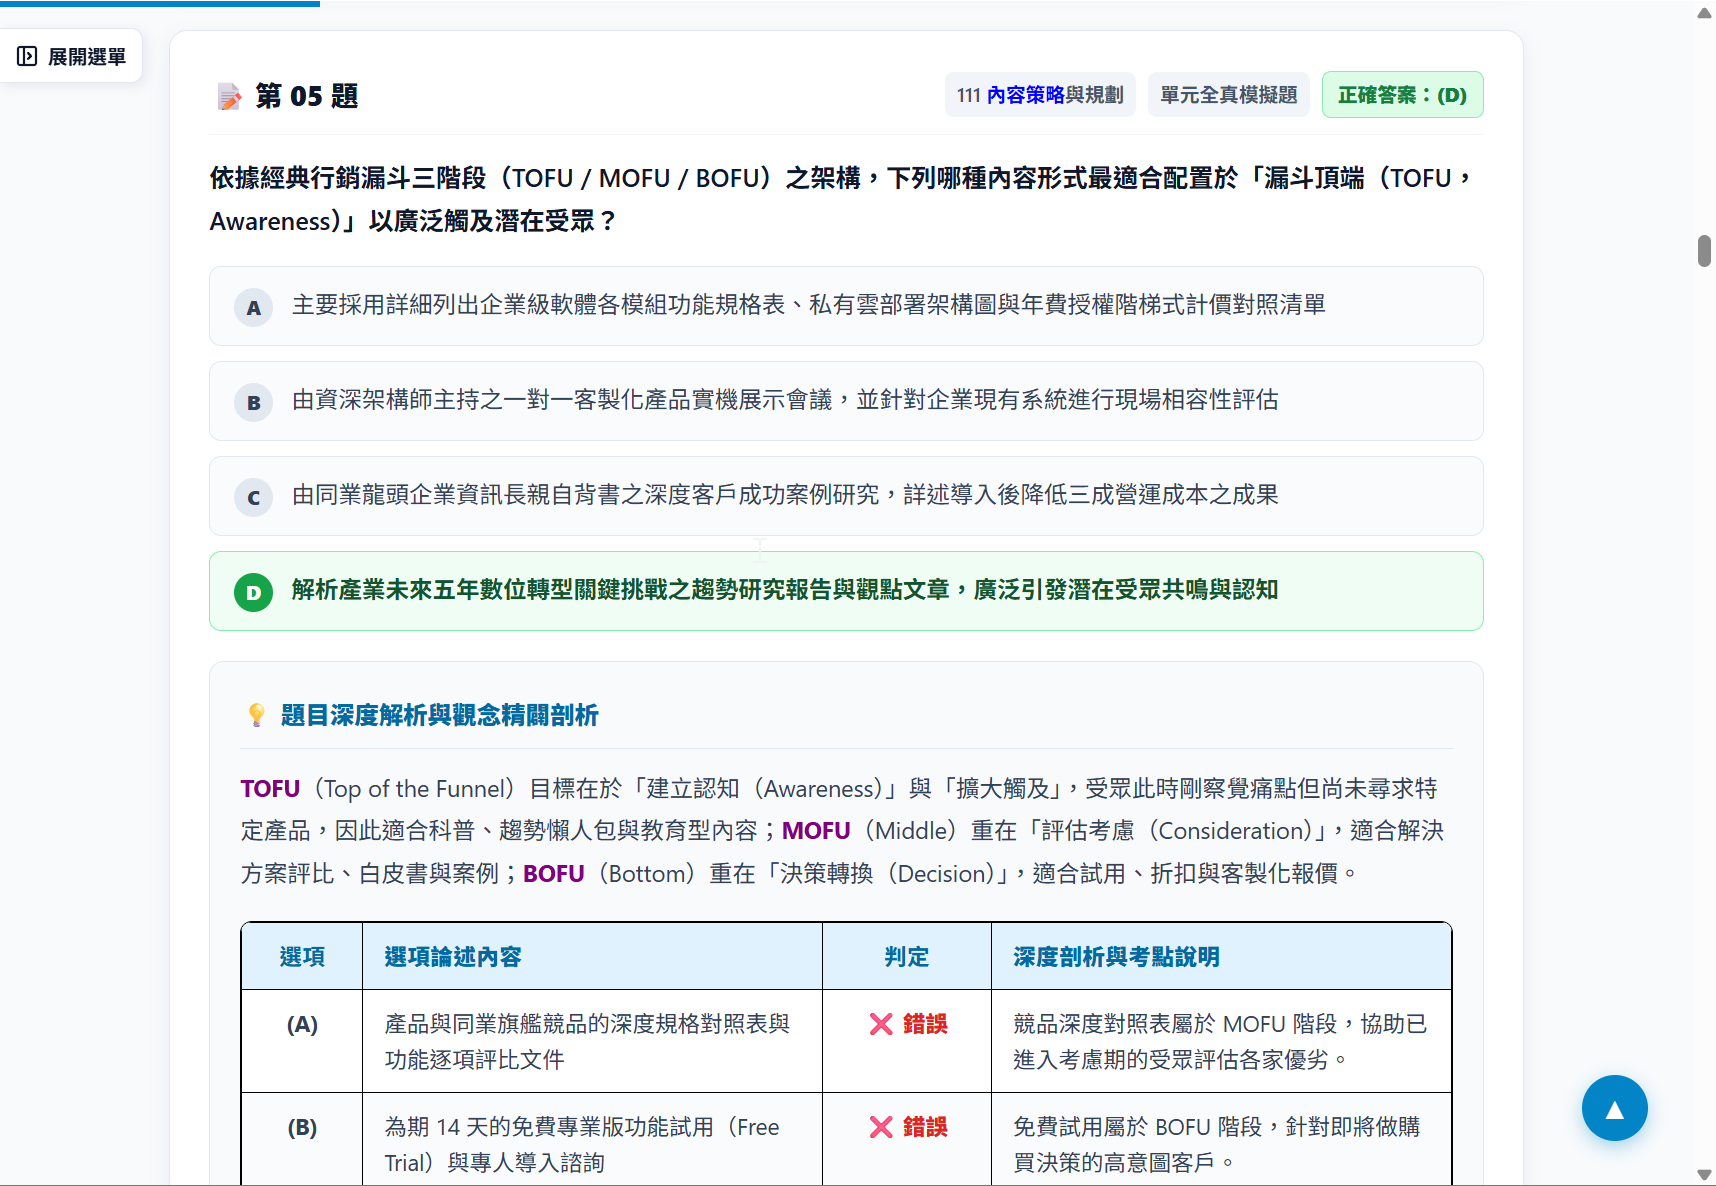Screen dimensions: 1716x1186
Task: Choose answer option B about 產品實機展示會議
Action: [846, 401]
